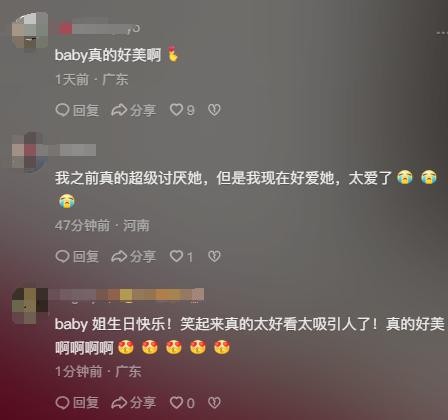Image resolution: width=448 pixels, height=420 pixels.
Task: Like the comment with 9 likes
Action: (x=182, y=110)
